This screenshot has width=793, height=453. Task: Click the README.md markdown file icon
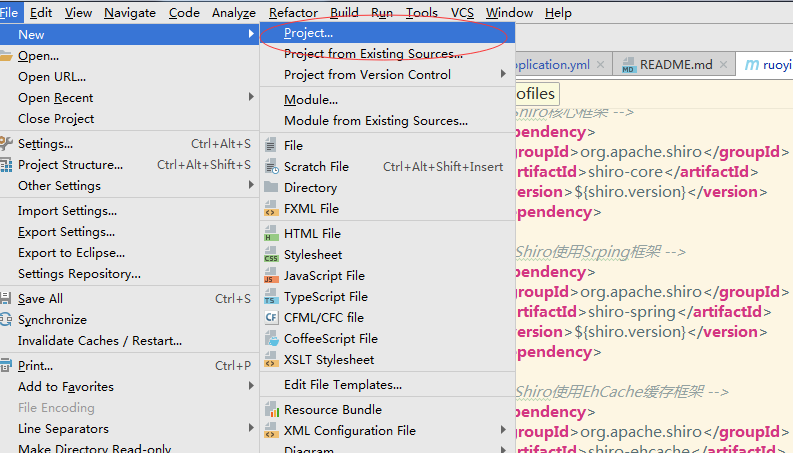point(628,65)
